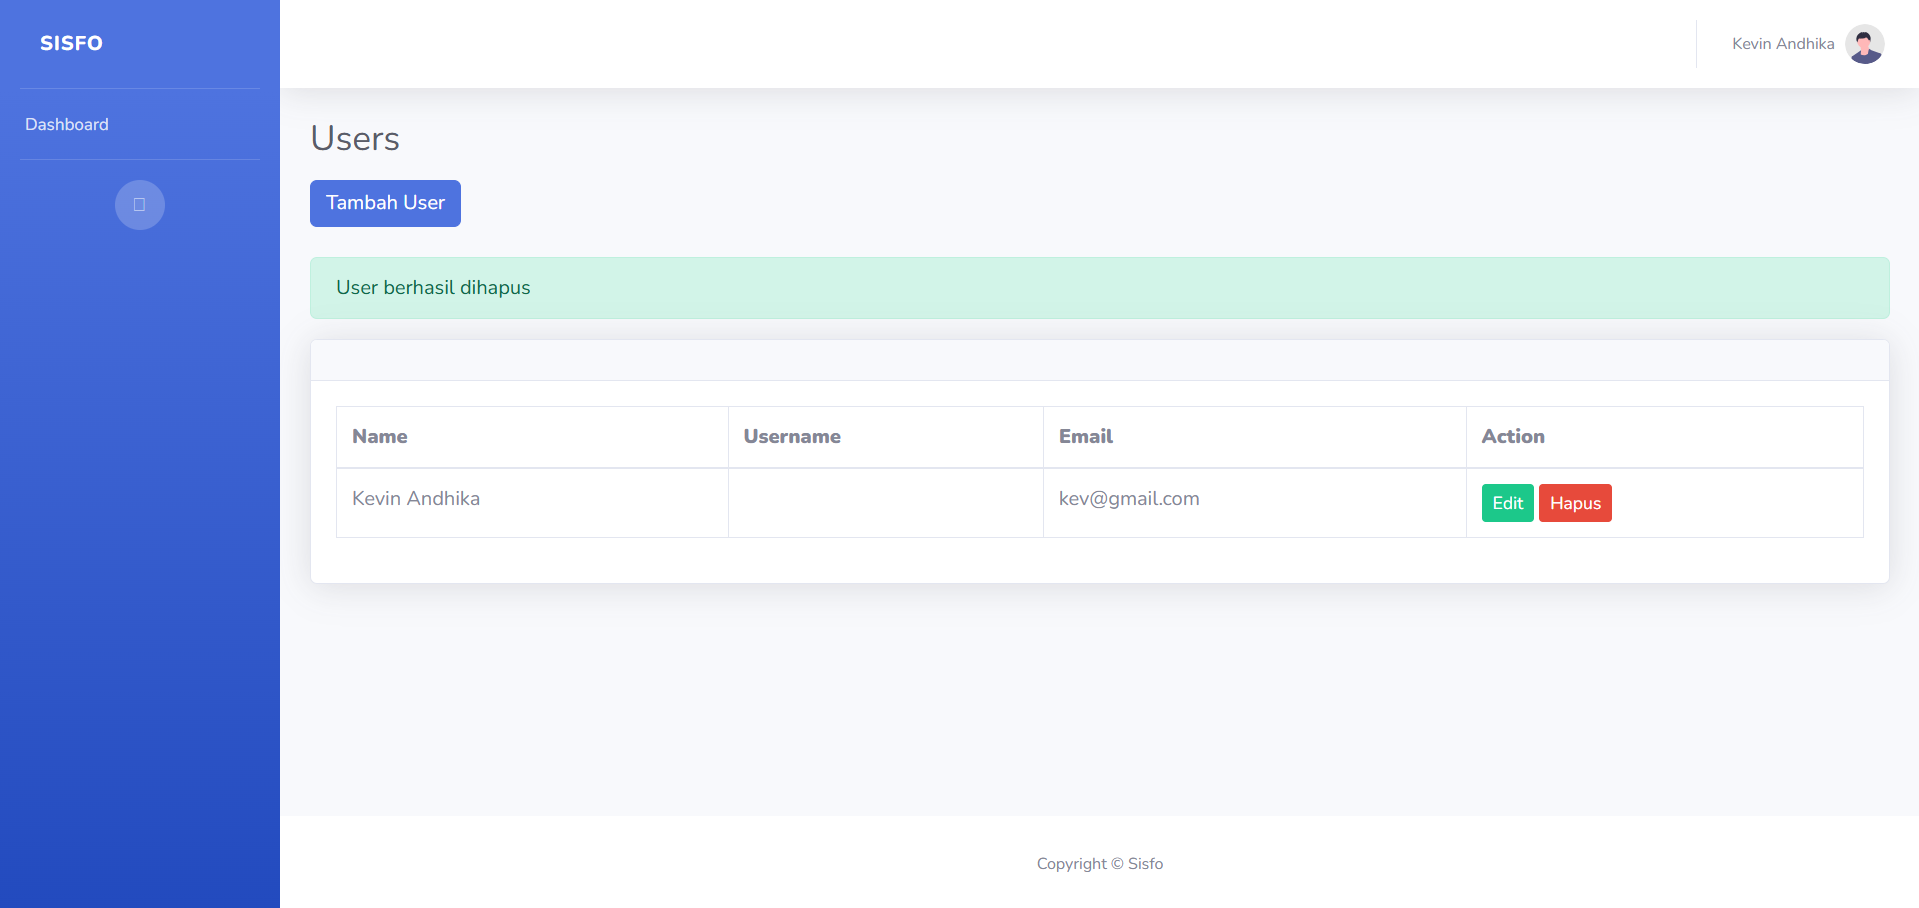
Task: Click the Tambah User button
Action: pos(385,203)
